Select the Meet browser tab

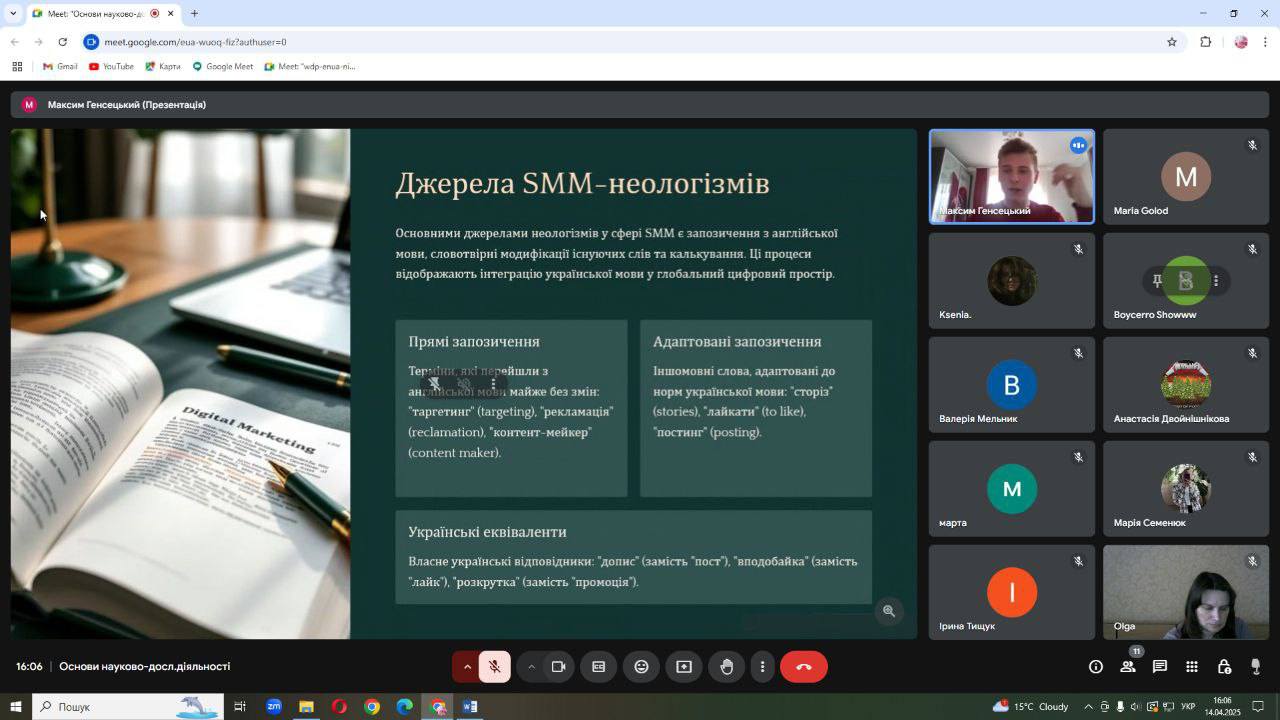[95, 13]
